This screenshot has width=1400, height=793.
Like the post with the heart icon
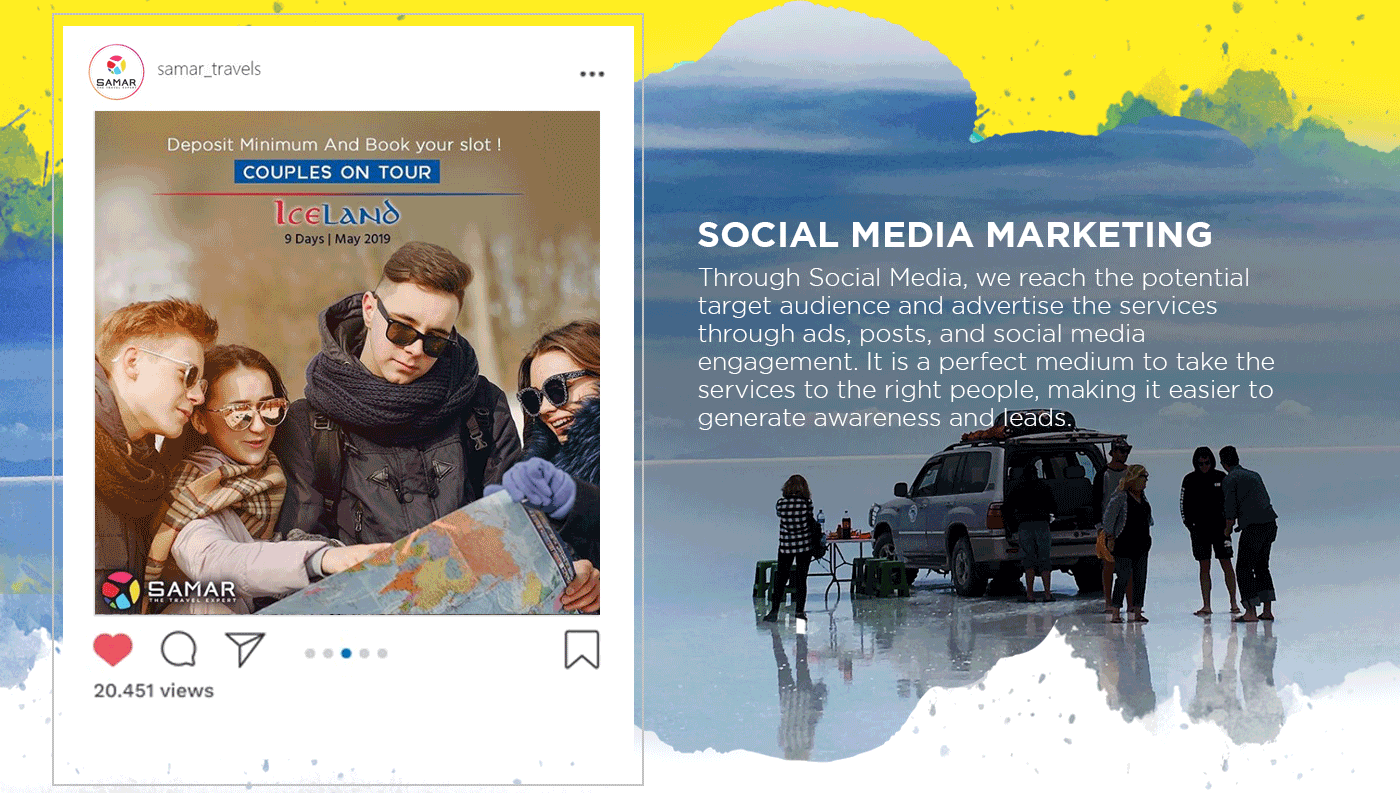(113, 650)
